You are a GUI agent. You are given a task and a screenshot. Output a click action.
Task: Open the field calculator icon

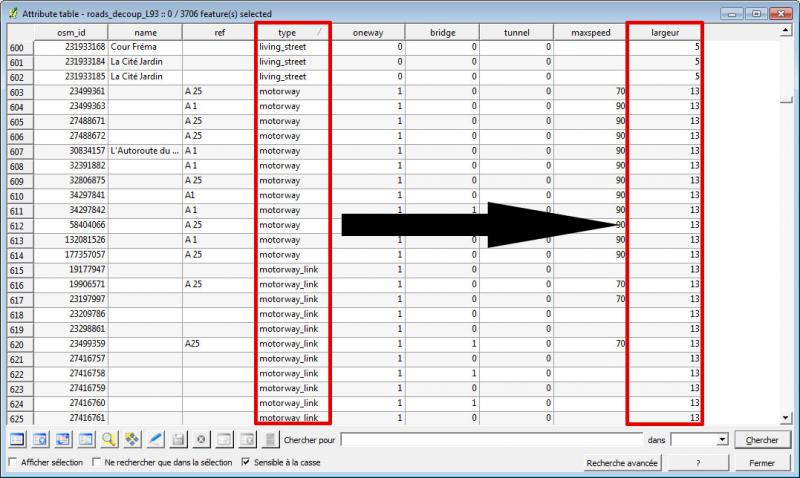[x=270, y=439]
